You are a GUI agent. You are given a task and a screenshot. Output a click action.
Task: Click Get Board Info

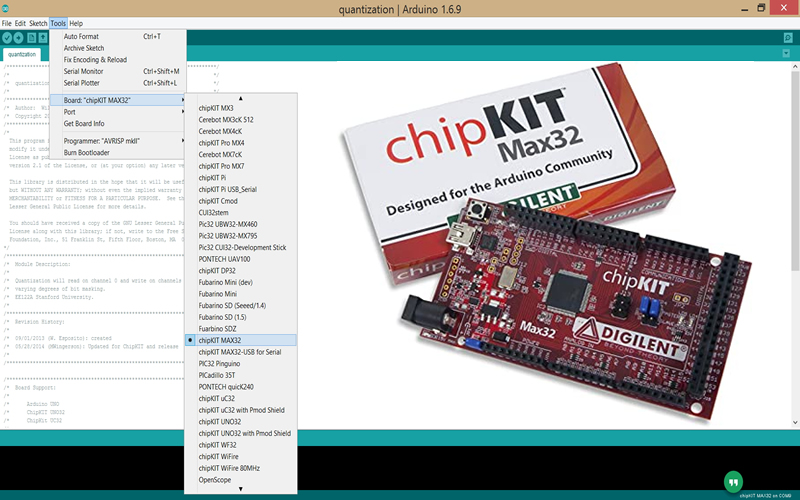pyautogui.click(x=118, y=123)
